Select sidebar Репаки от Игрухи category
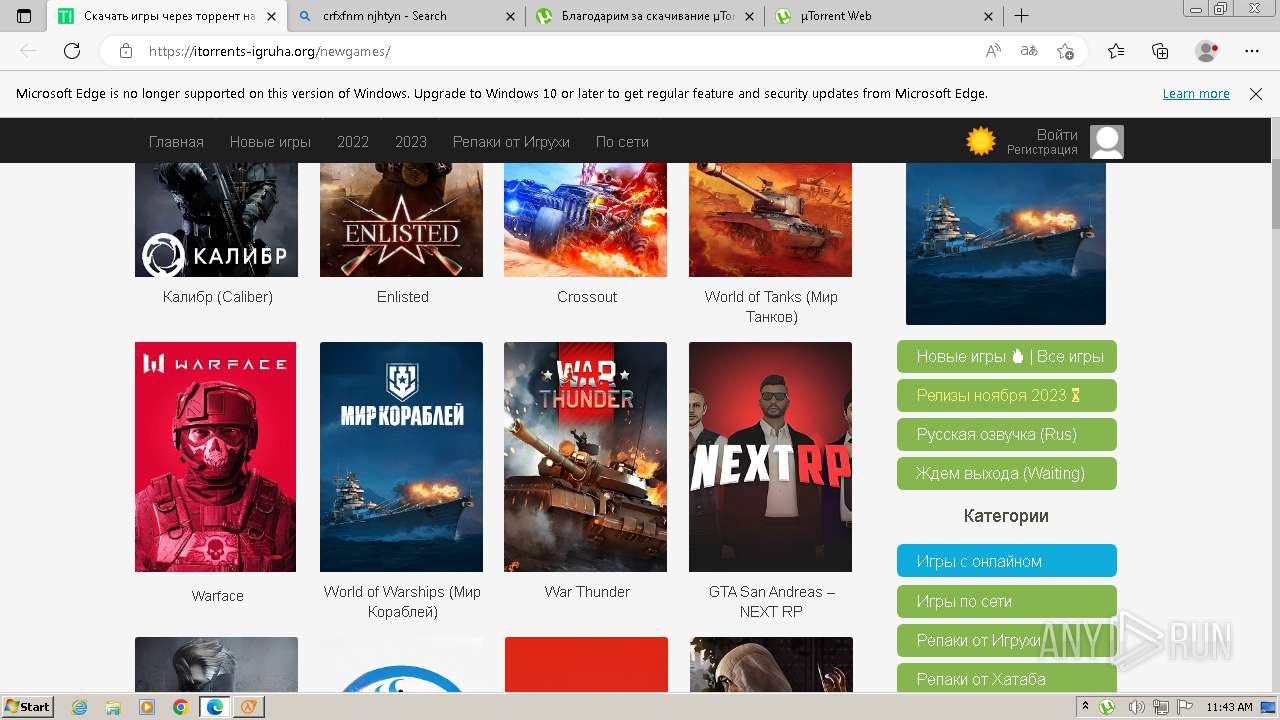This screenshot has width=1280, height=720. 1007,640
